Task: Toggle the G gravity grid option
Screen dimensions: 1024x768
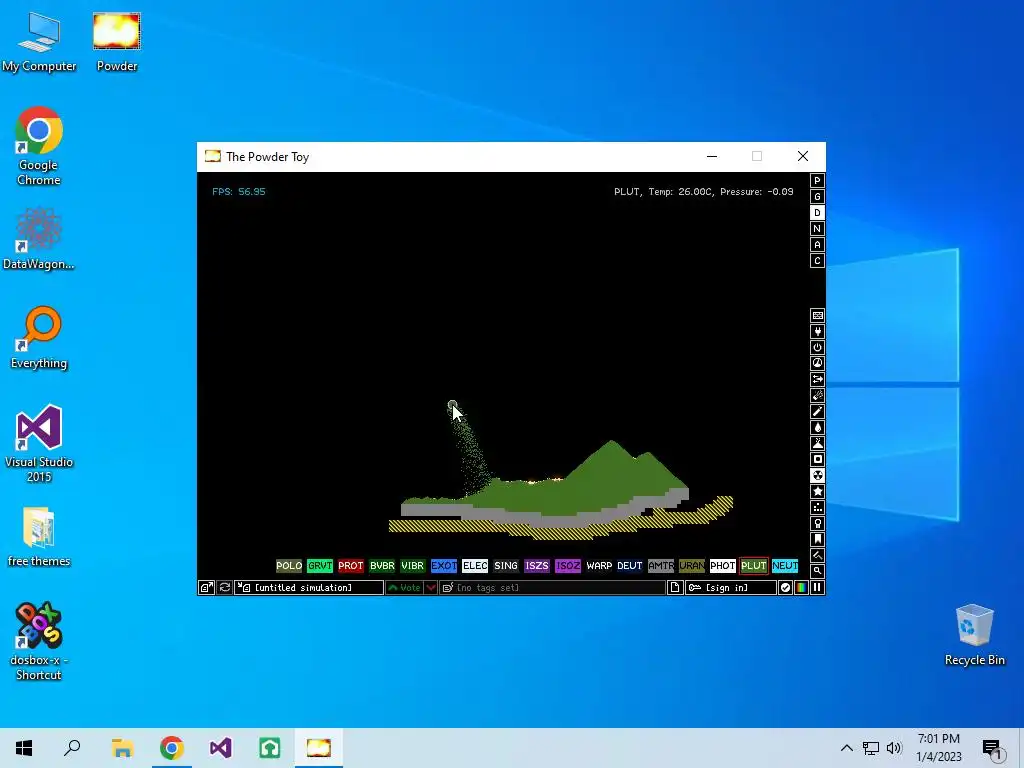Action: (x=817, y=197)
